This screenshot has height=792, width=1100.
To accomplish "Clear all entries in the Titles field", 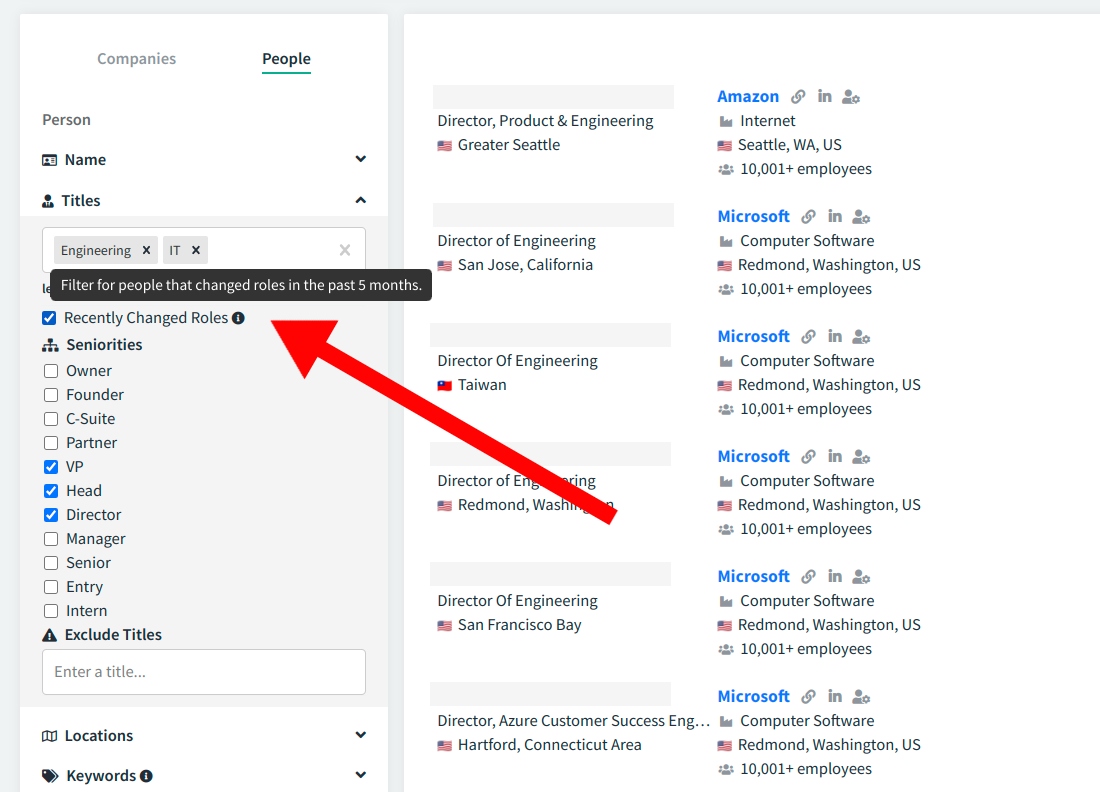I will point(344,250).
